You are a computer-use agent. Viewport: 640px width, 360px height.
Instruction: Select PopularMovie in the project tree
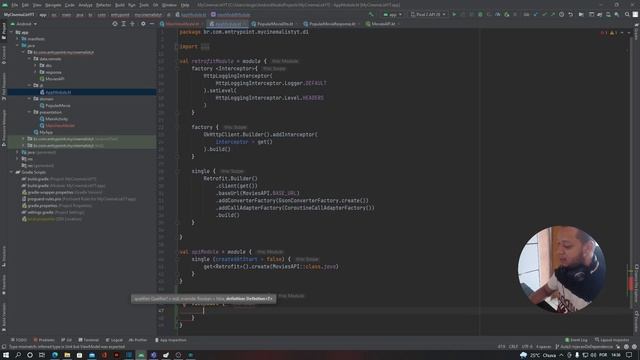[58, 106]
